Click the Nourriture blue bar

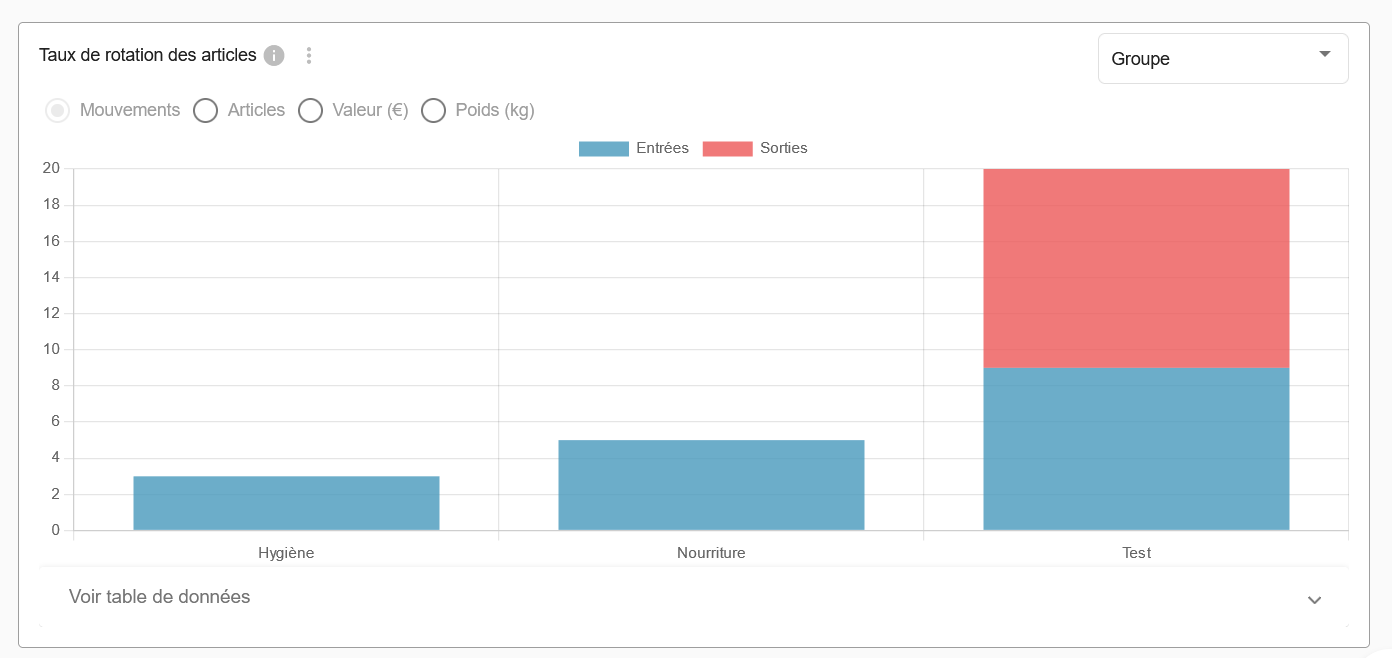pos(711,485)
